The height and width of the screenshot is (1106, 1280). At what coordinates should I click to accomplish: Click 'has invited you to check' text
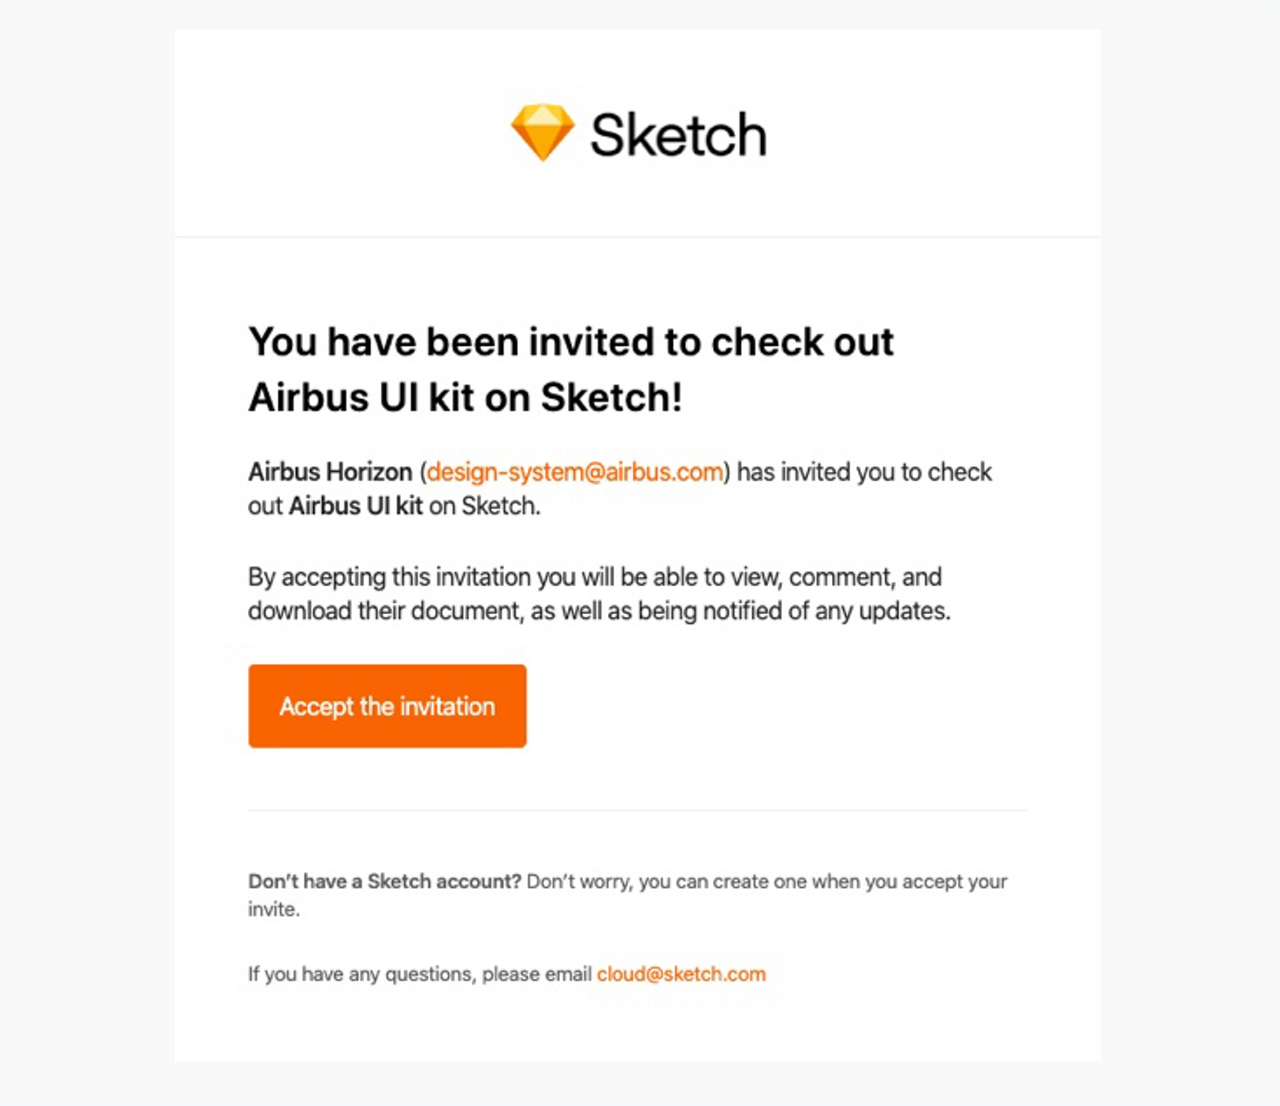(864, 472)
